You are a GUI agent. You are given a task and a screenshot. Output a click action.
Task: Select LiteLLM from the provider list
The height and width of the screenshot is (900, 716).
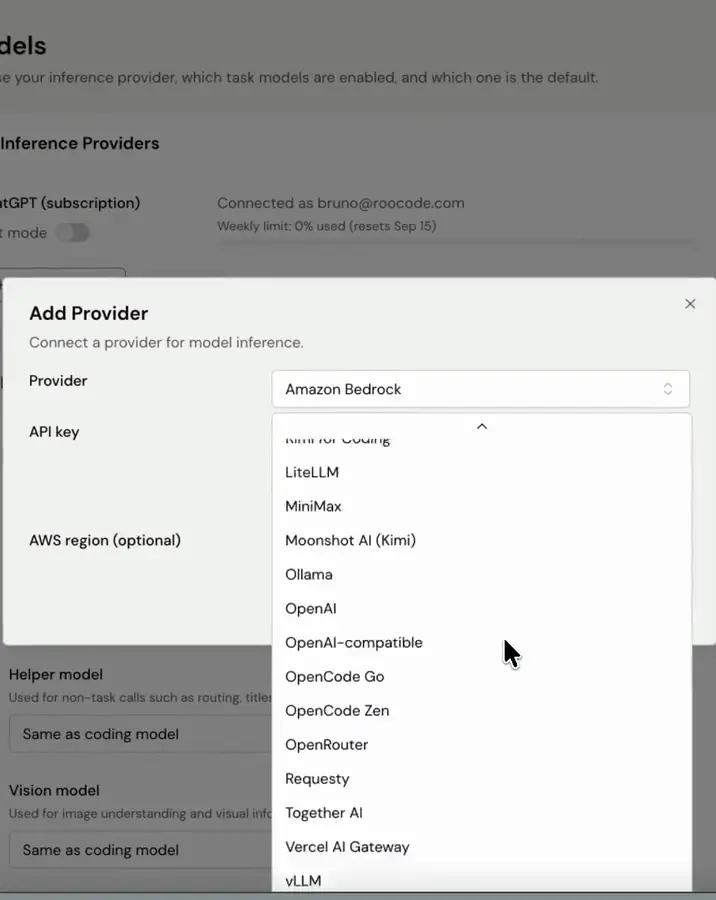point(482,472)
